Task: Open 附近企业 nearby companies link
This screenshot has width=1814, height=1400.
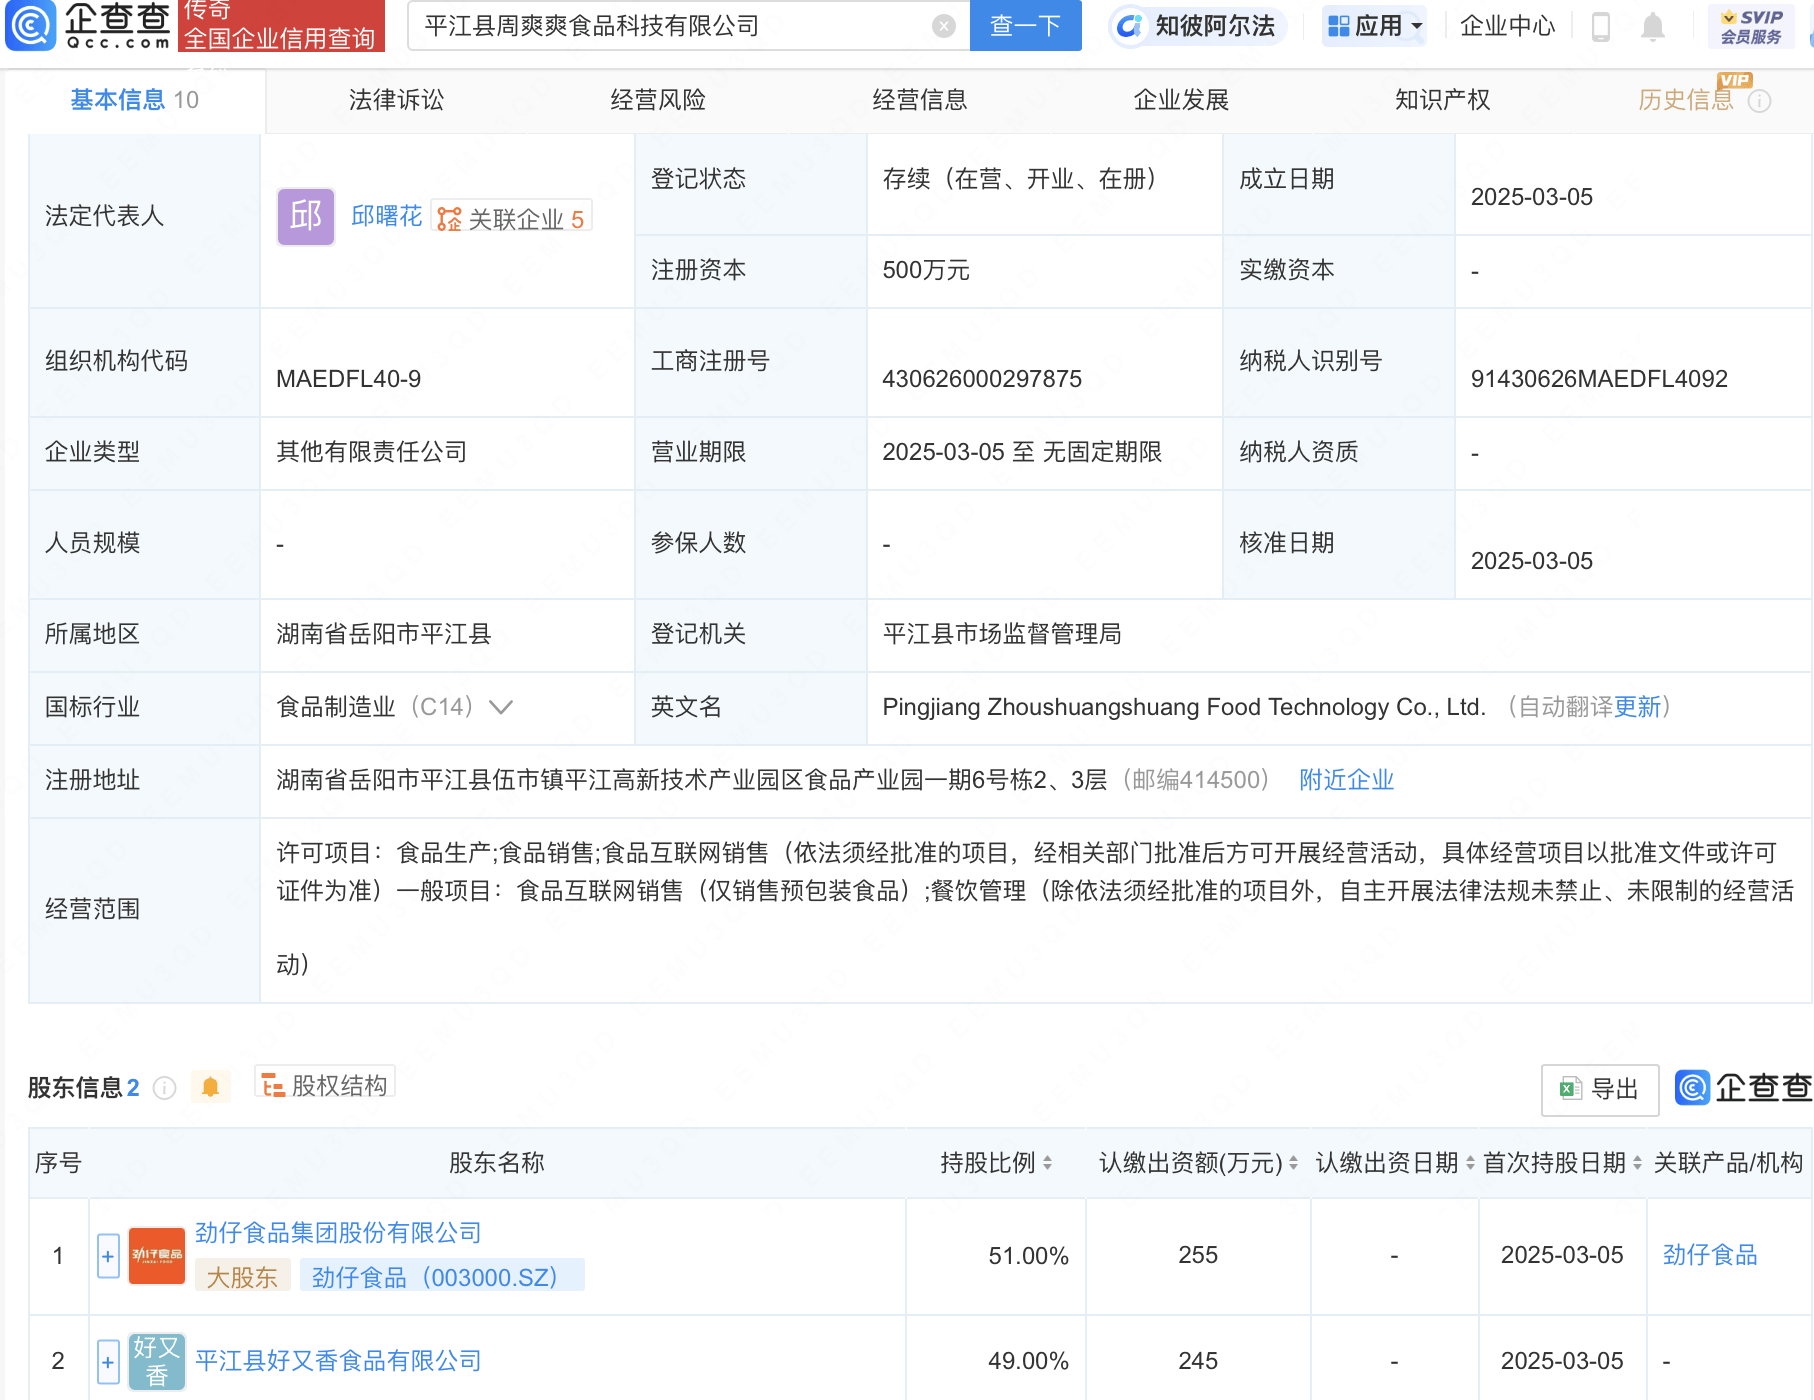Action: [1346, 780]
